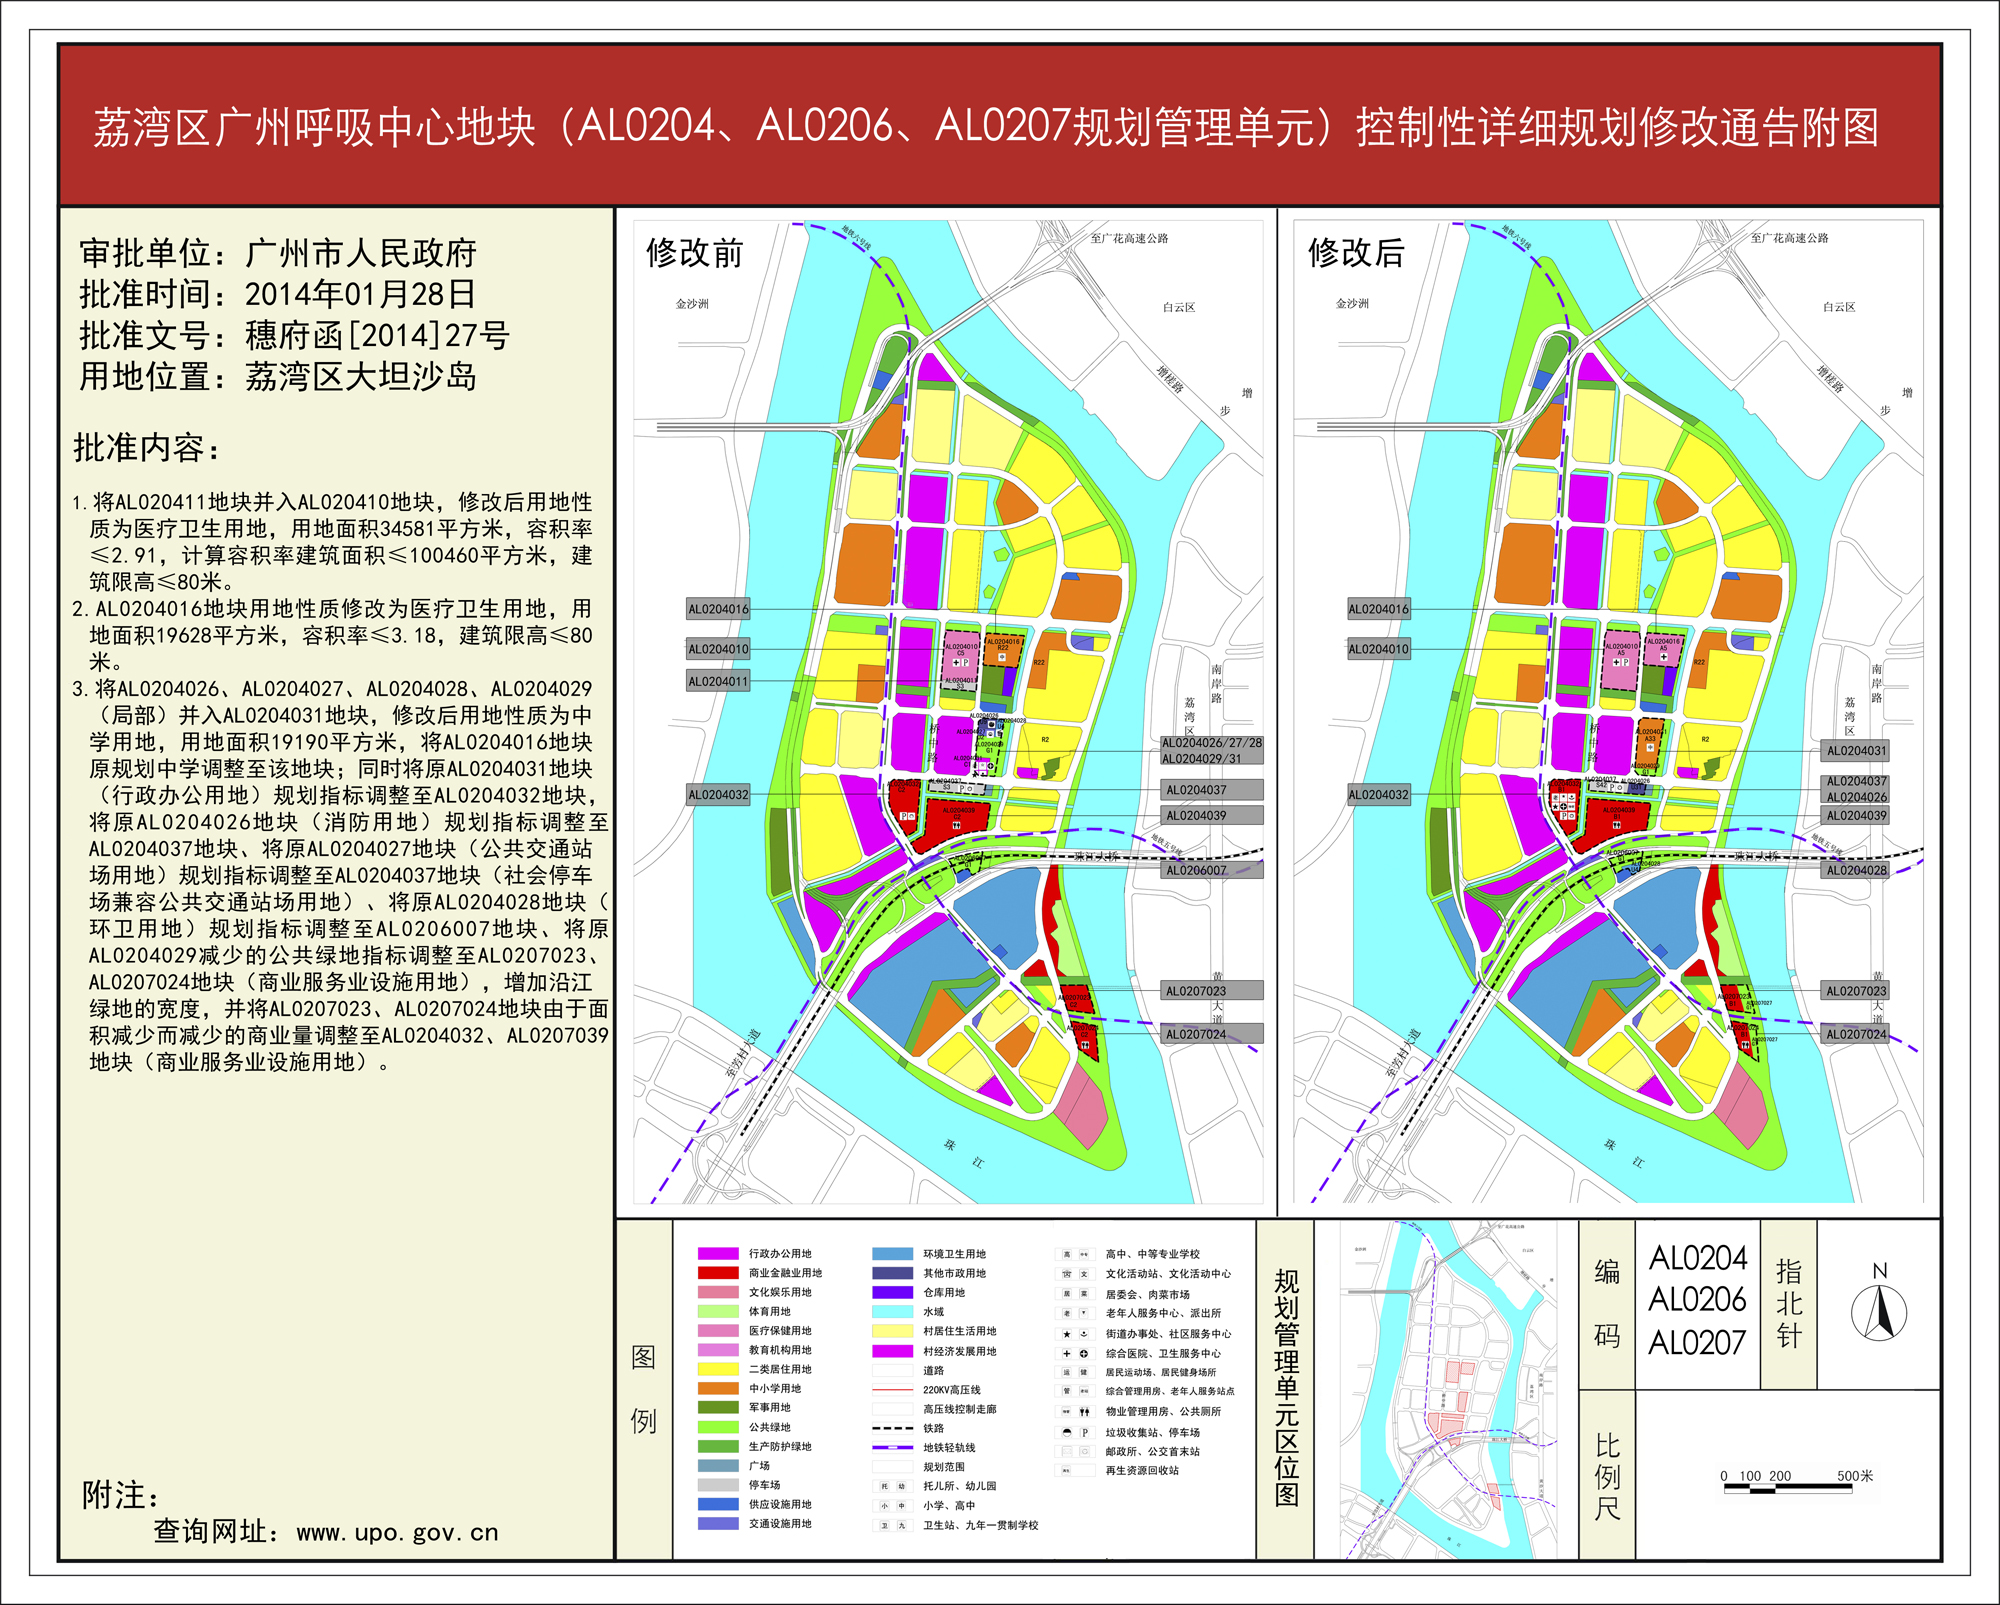Click the 高压线控制走廊 legend label
The image size is (2000, 1605).
[x=960, y=1409]
